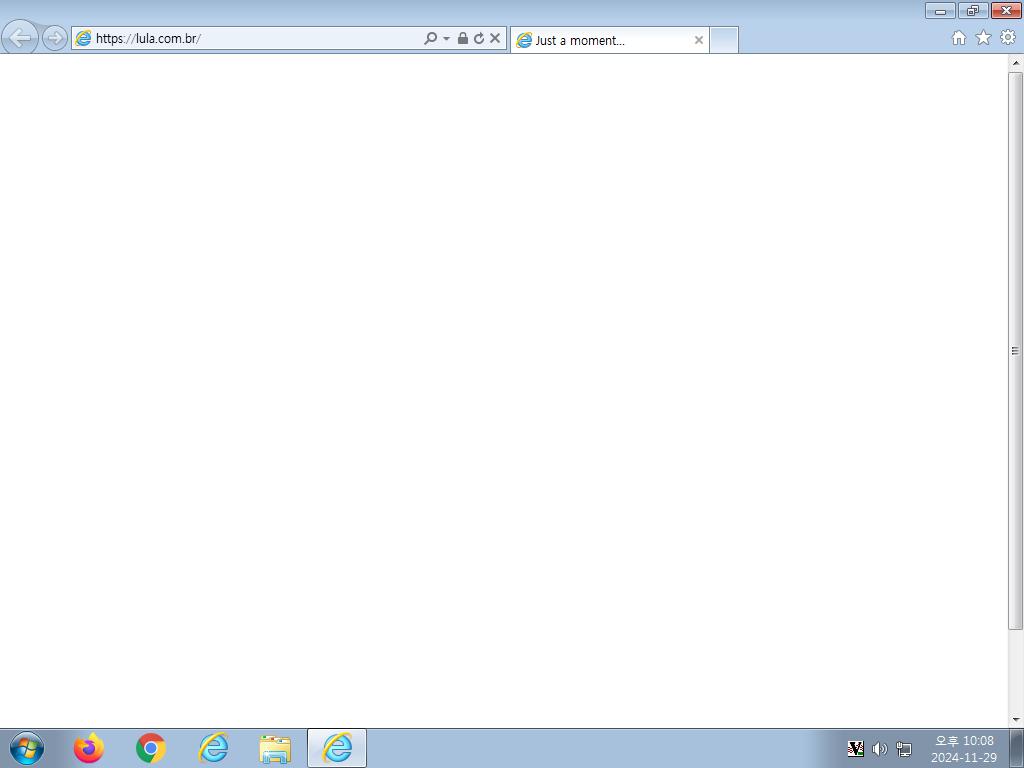Launch Google Chrome from the taskbar
The image size is (1024, 768).
coord(151,748)
